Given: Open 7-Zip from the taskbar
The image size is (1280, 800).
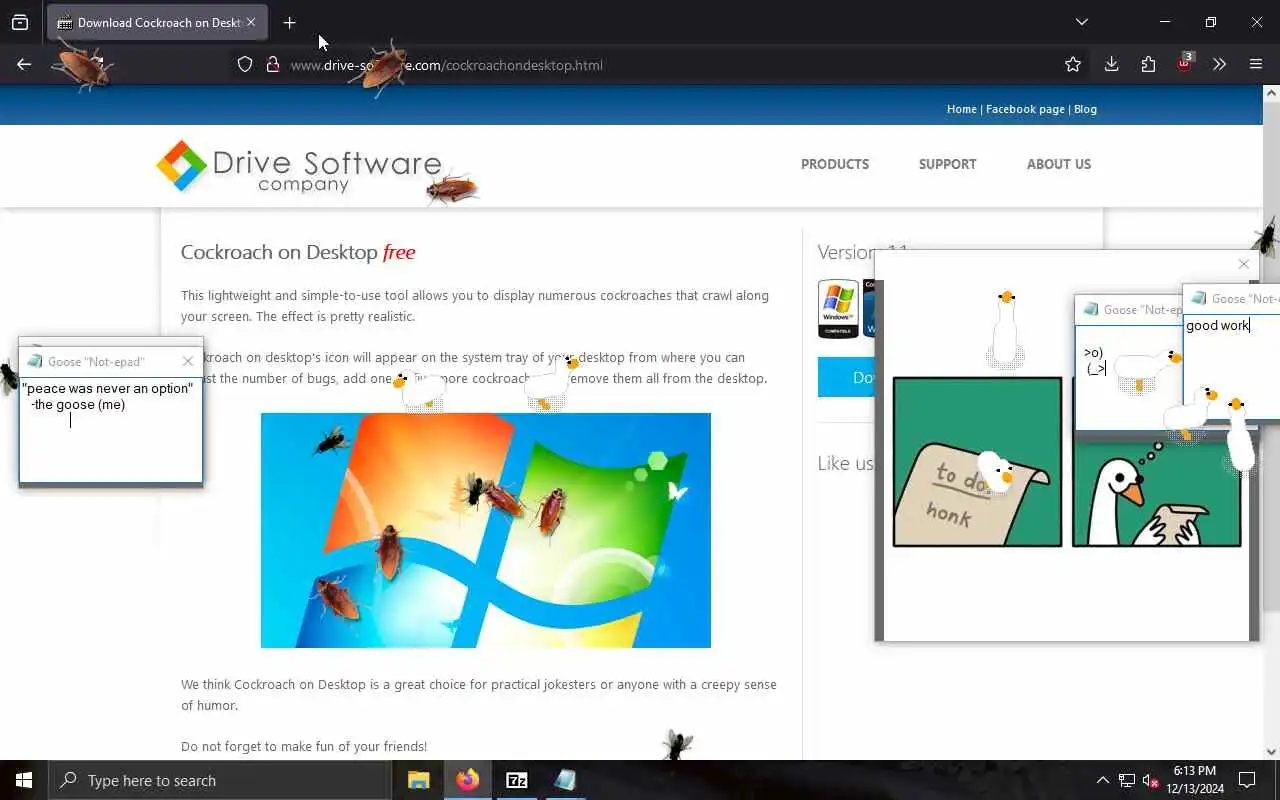Looking at the screenshot, I should pyautogui.click(x=517, y=780).
